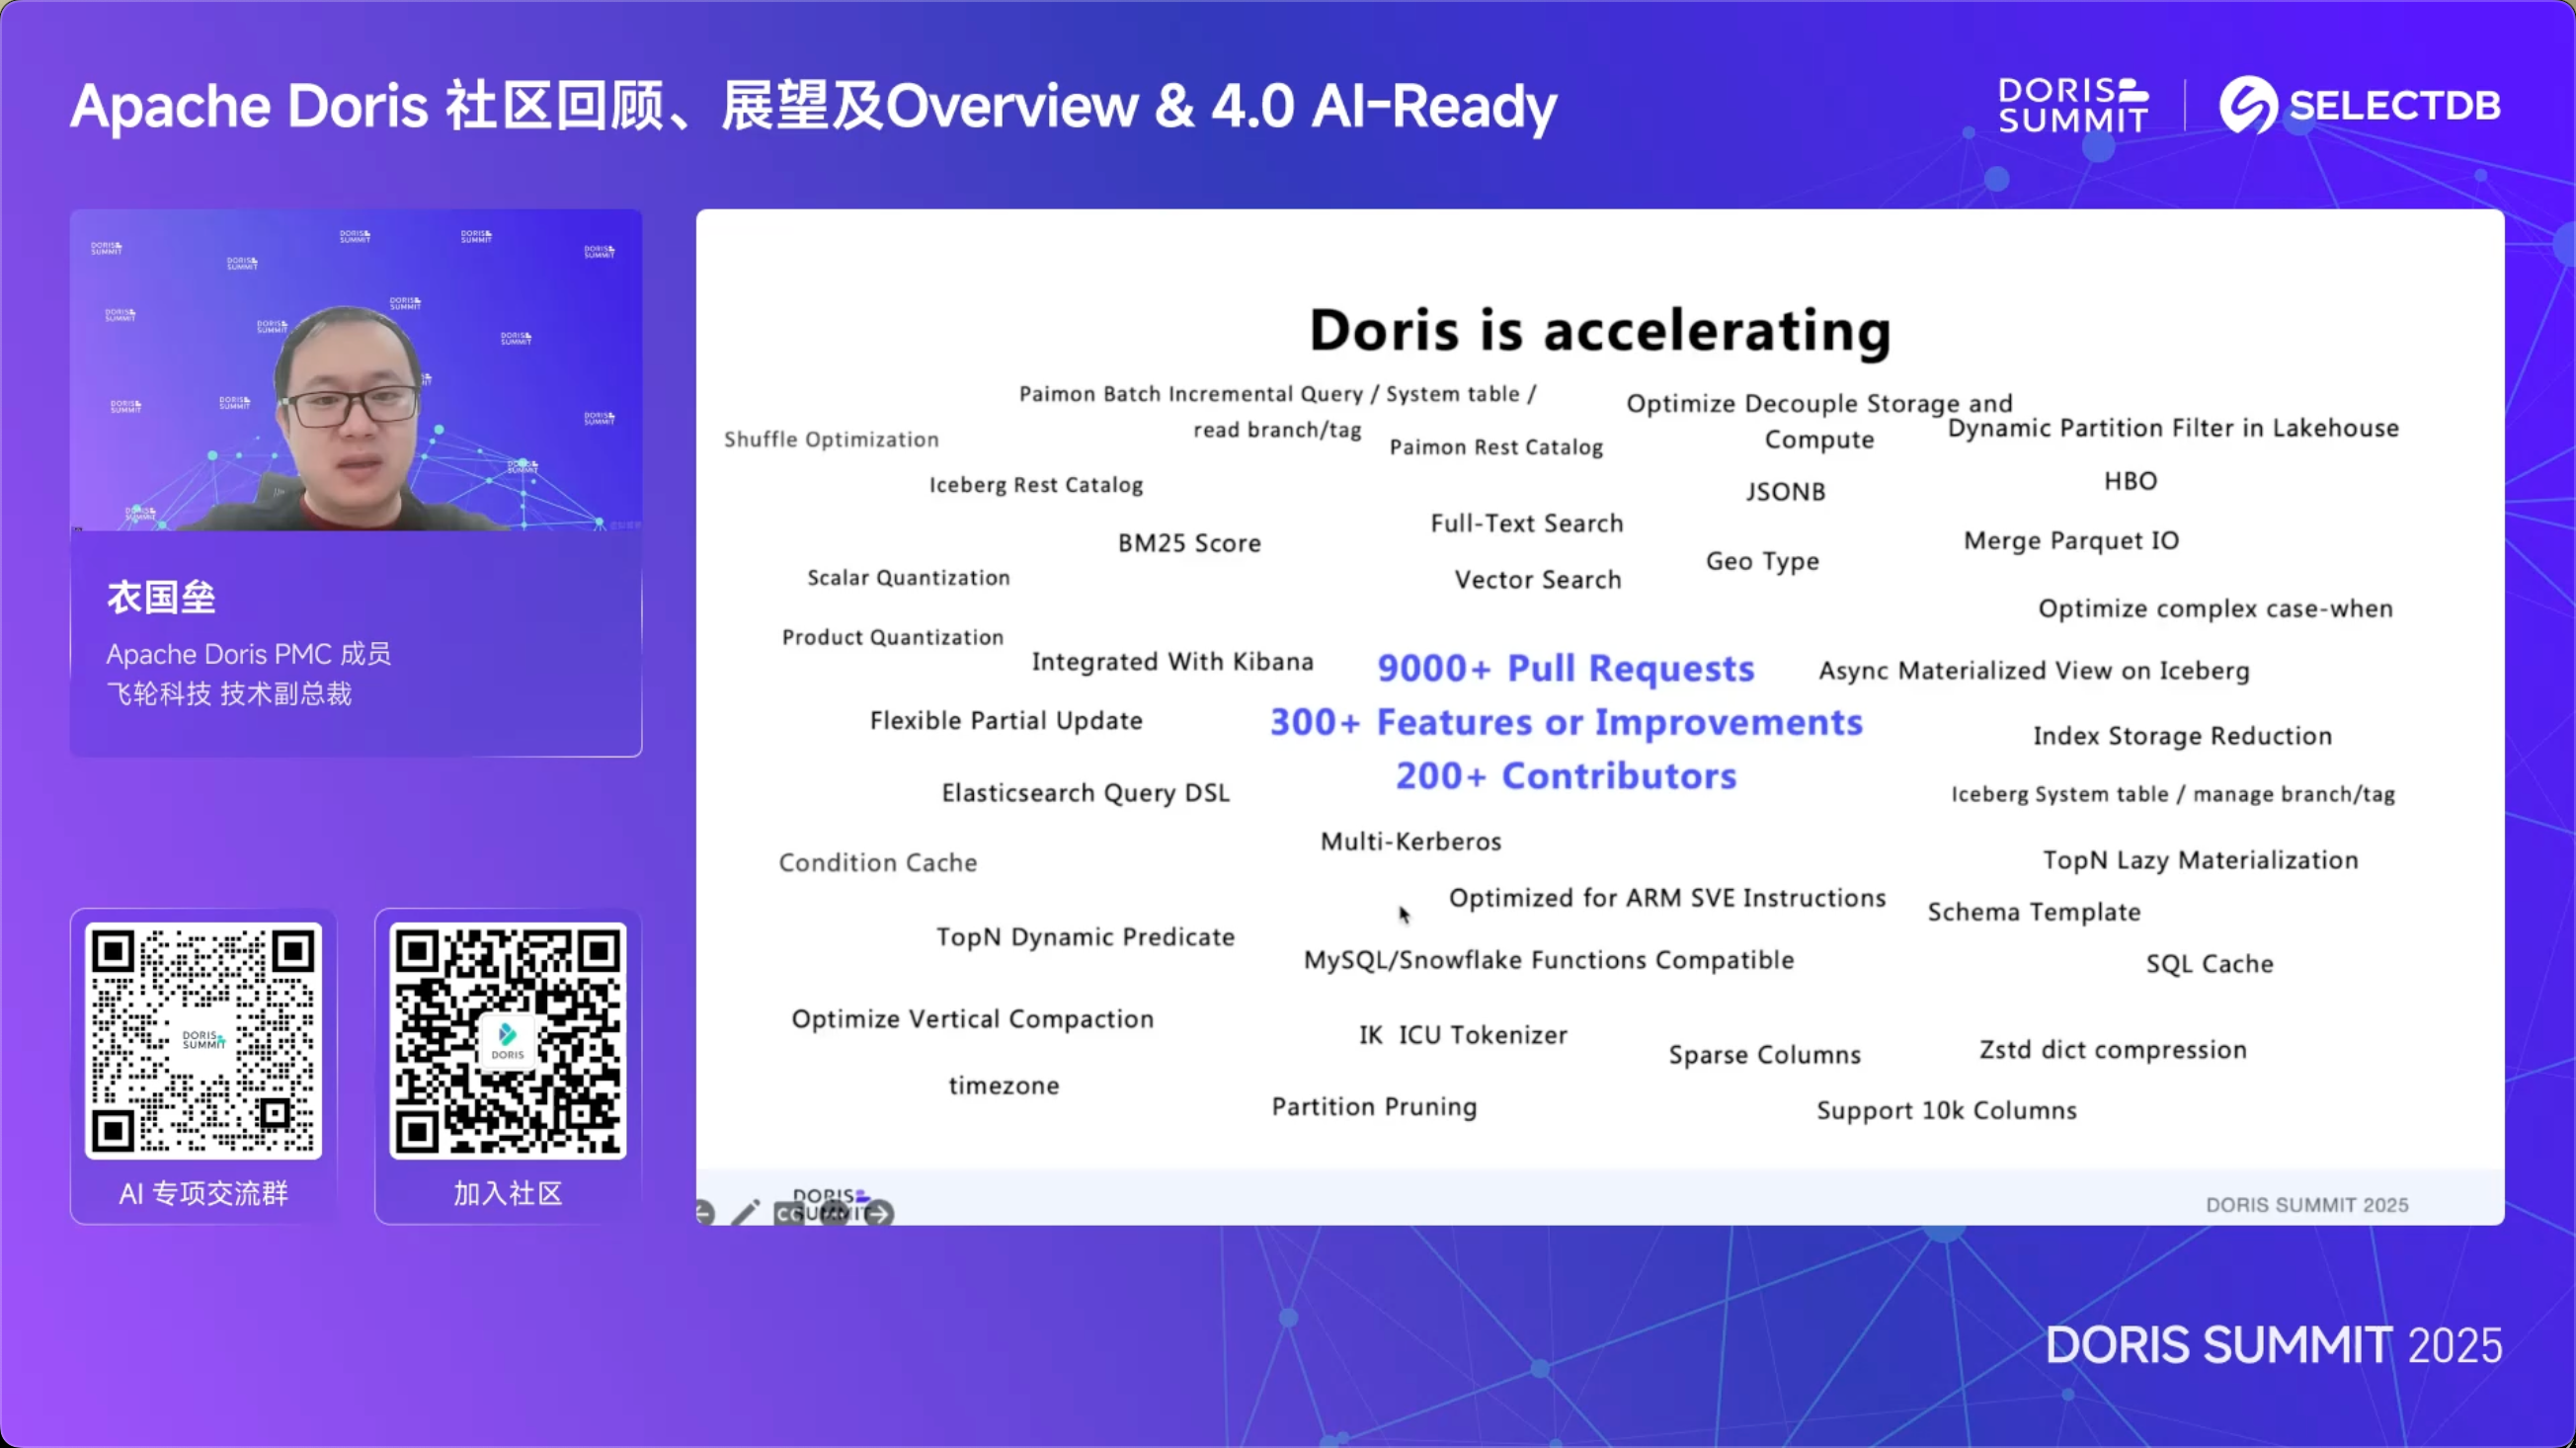2576x1448 pixels.
Task: Advance to the next slide arrow
Action: click(882, 1215)
